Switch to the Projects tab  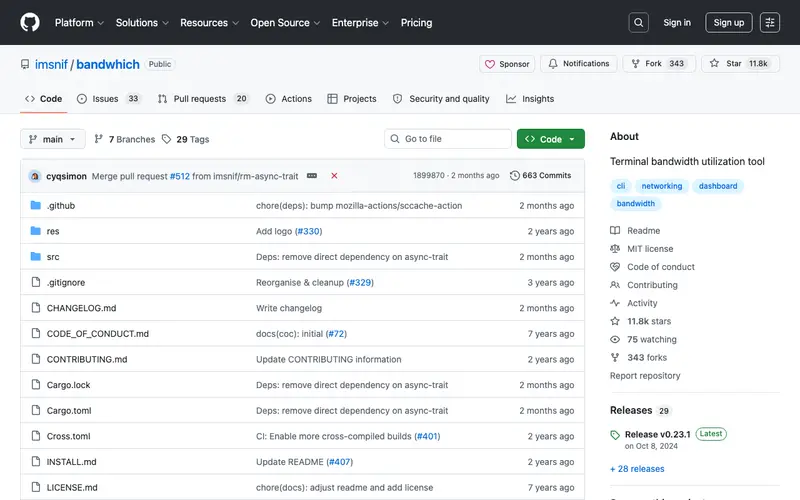click(x=352, y=98)
